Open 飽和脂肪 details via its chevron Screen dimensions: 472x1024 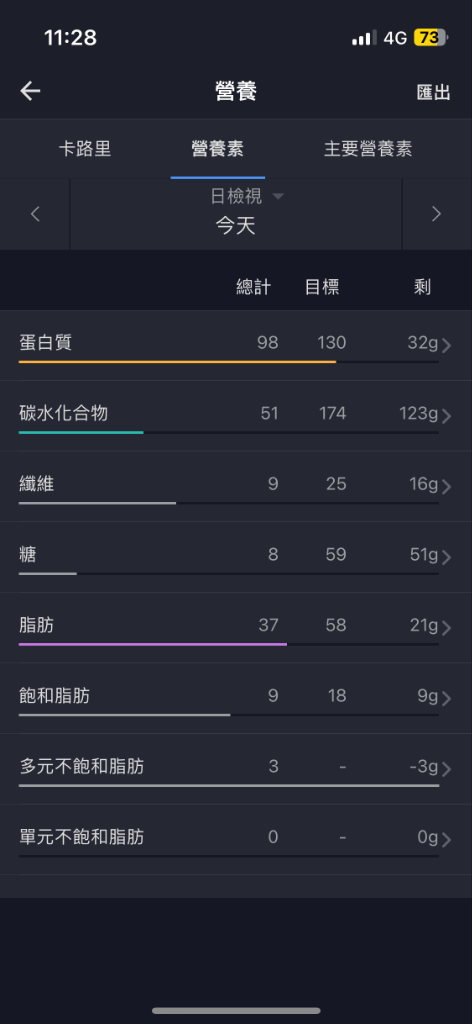click(447, 698)
